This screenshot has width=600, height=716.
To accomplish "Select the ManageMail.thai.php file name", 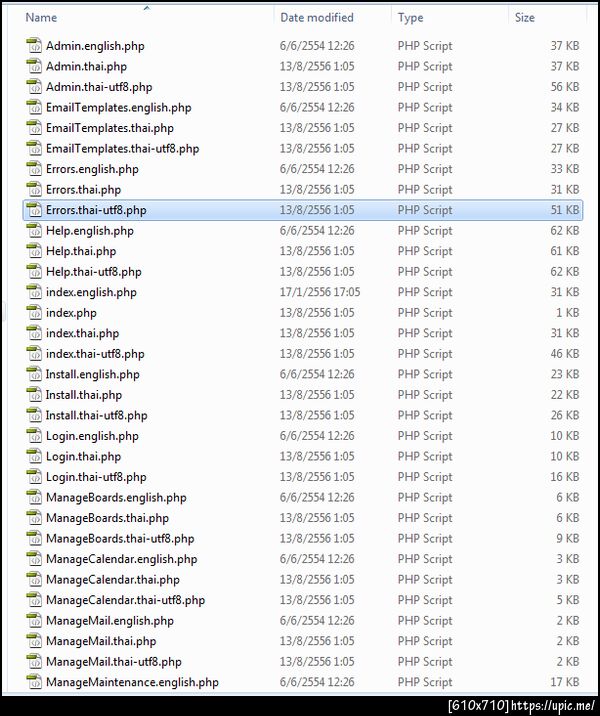I will [101, 642].
